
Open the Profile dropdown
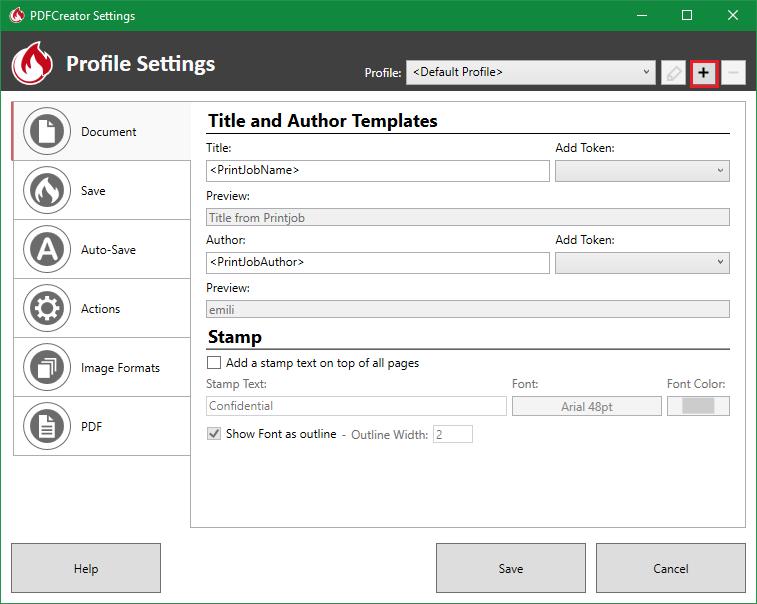point(531,72)
